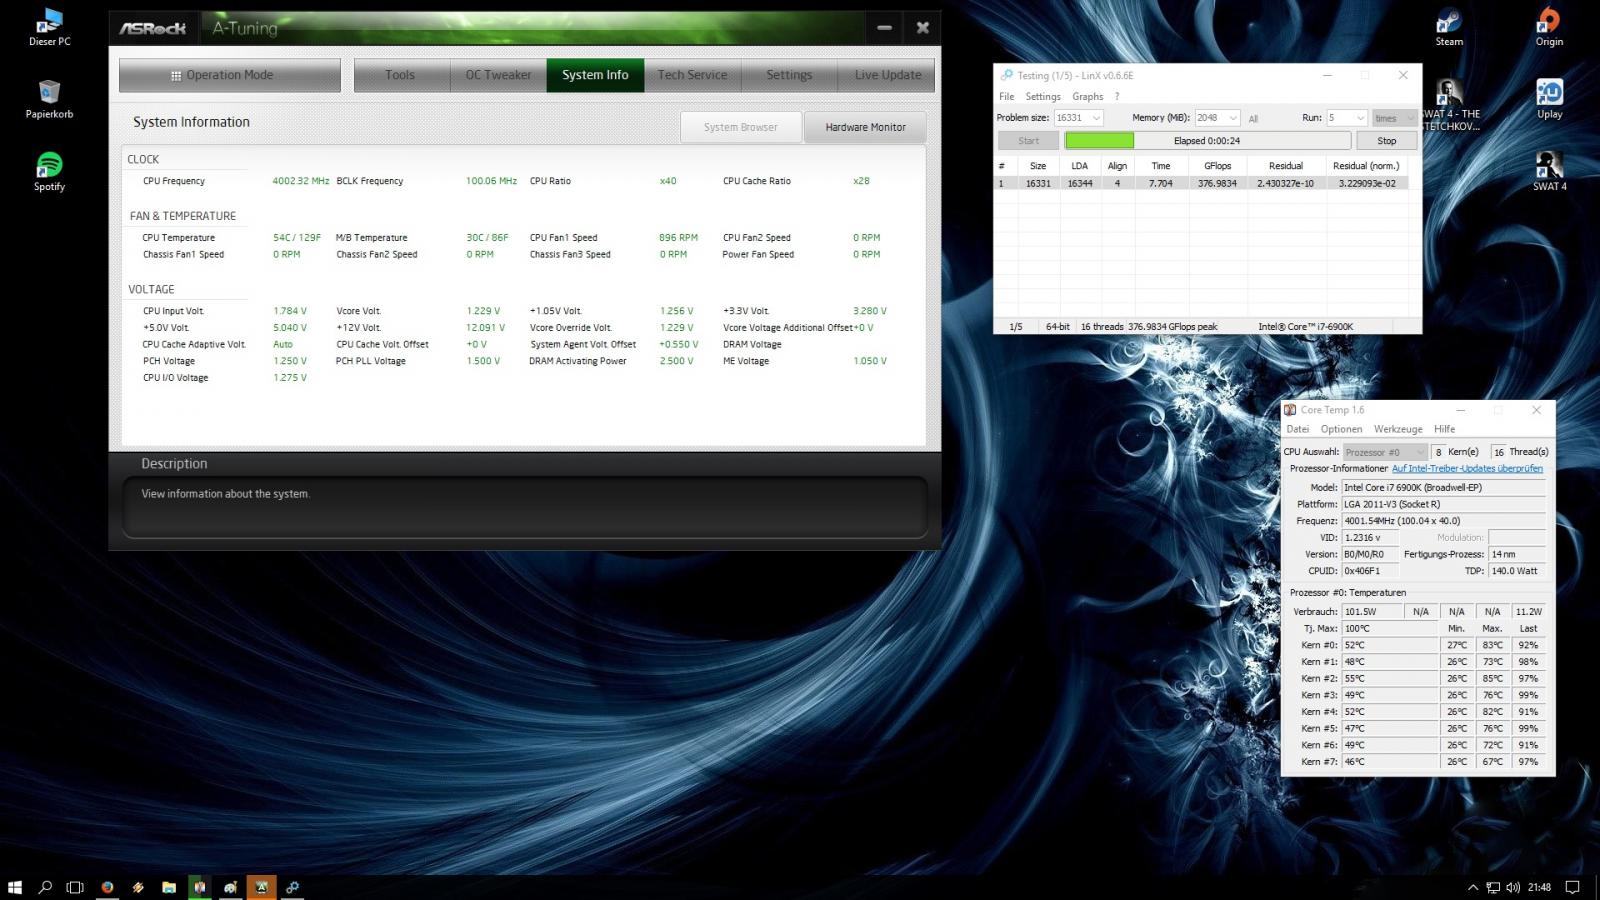The width and height of the screenshot is (1600, 900).
Task: Open the Settings tab in A-Tuning
Action: tap(789, 75)
